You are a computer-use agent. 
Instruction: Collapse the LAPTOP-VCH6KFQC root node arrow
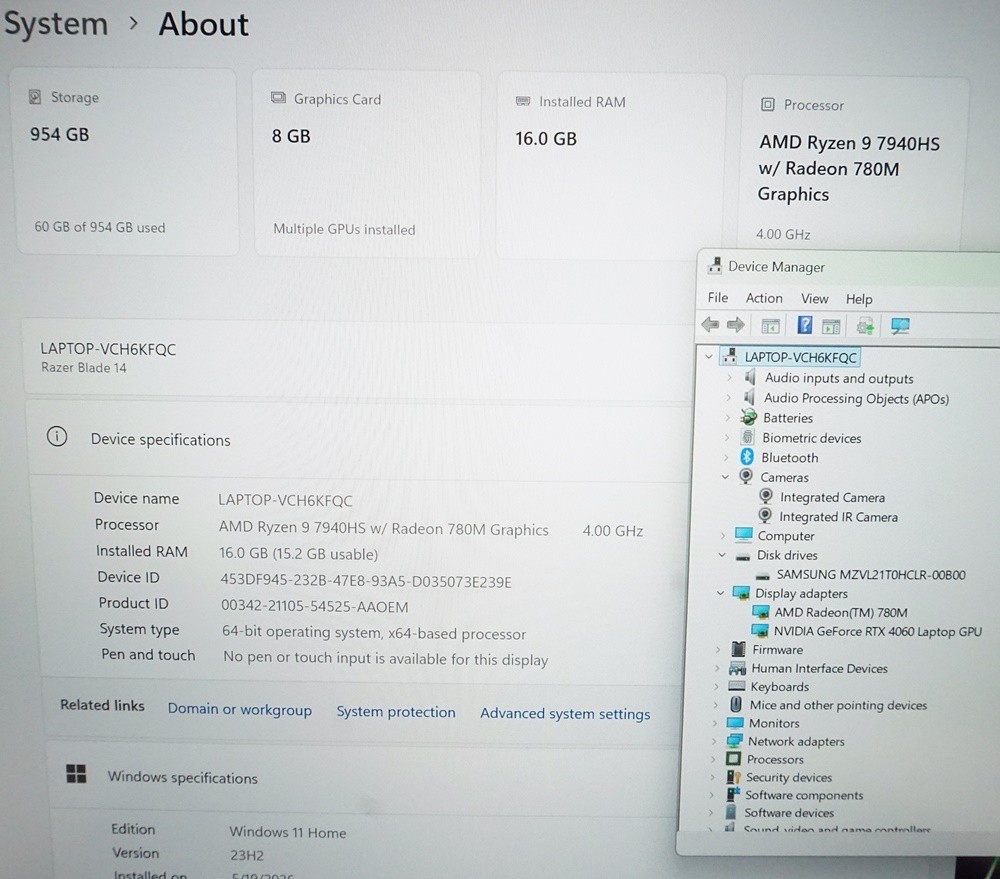tap(709, 357)
